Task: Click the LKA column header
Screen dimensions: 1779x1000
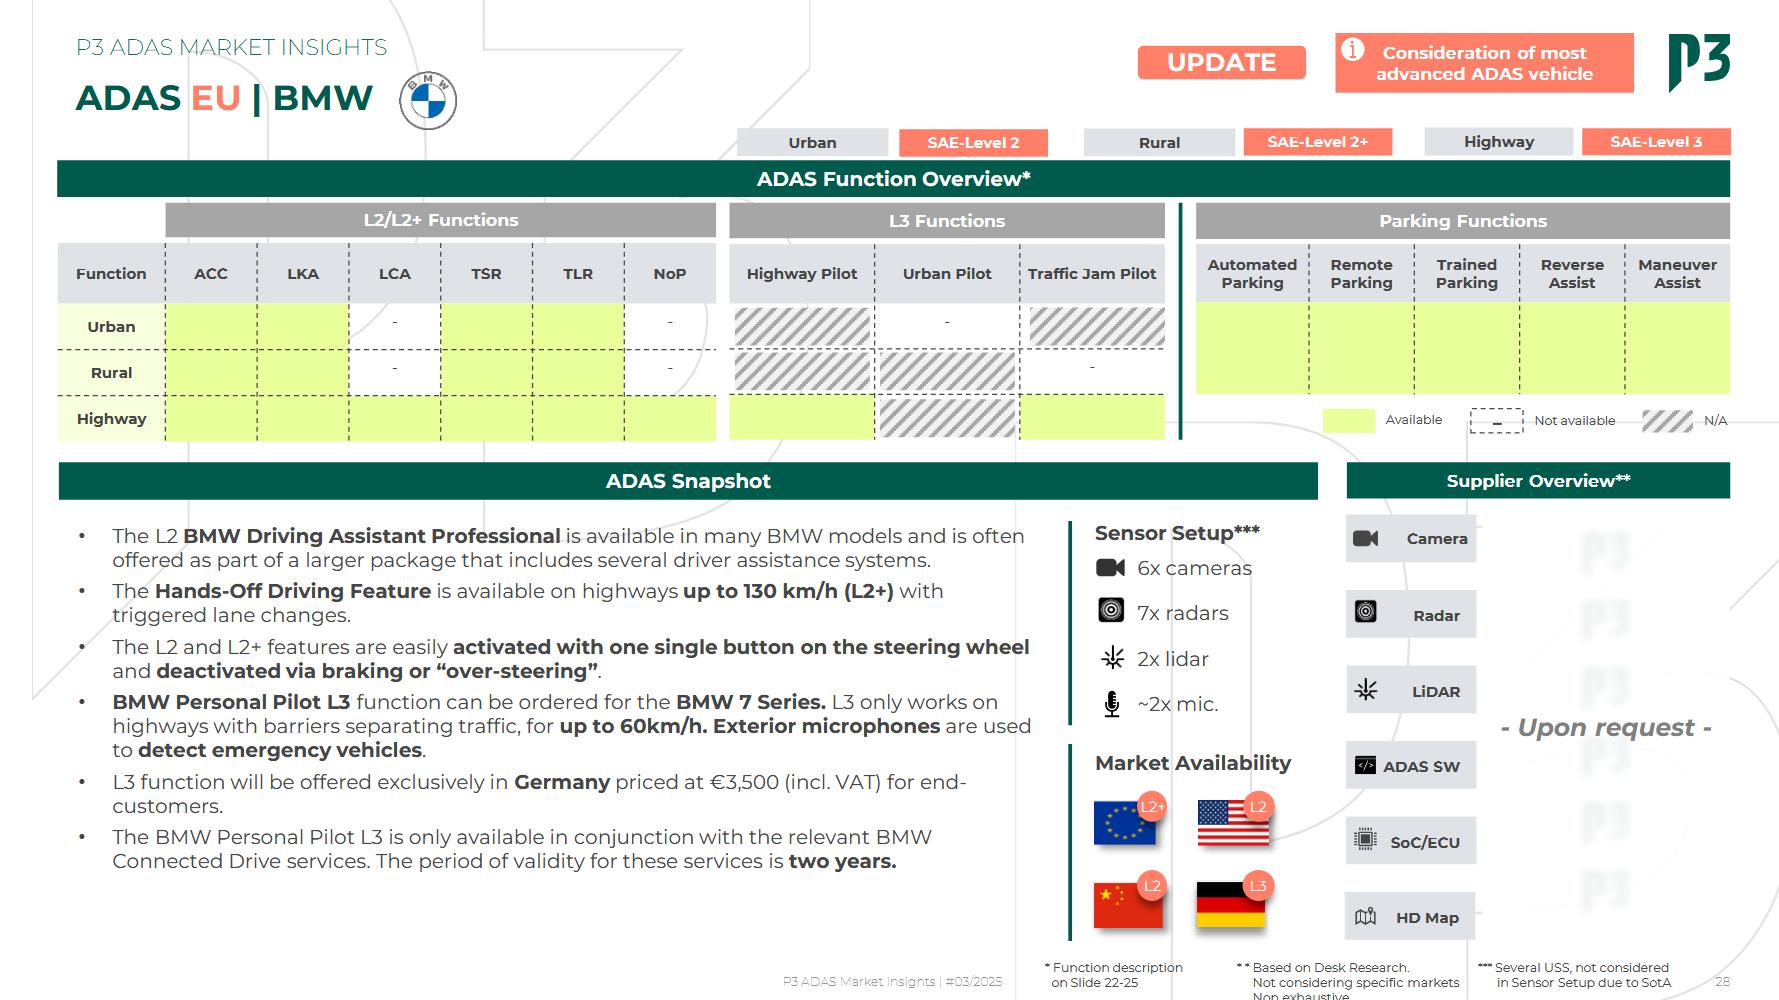Action: (x=303, y=273)
